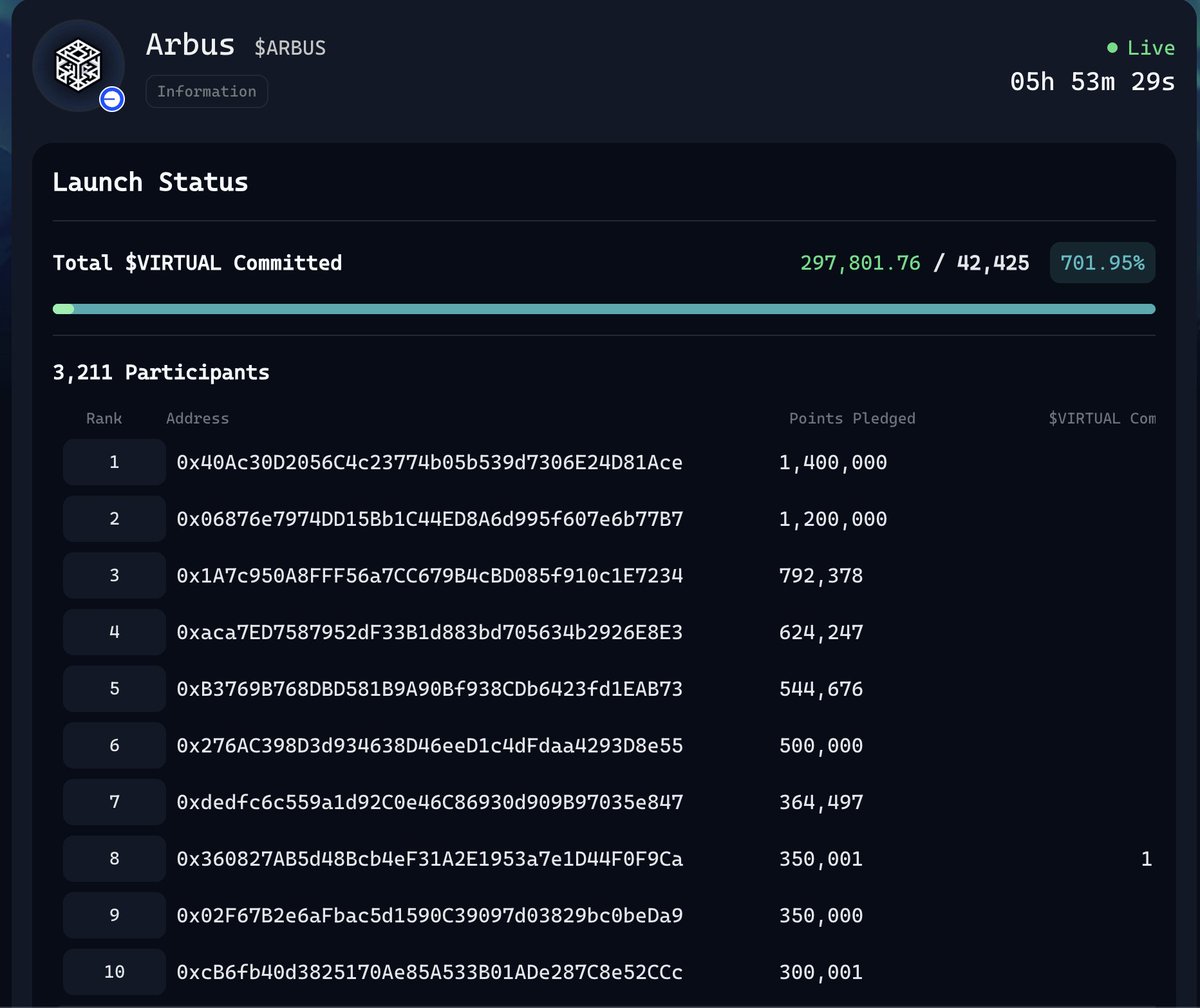Click the 1,400,000 points pledged value

point(833,463)
